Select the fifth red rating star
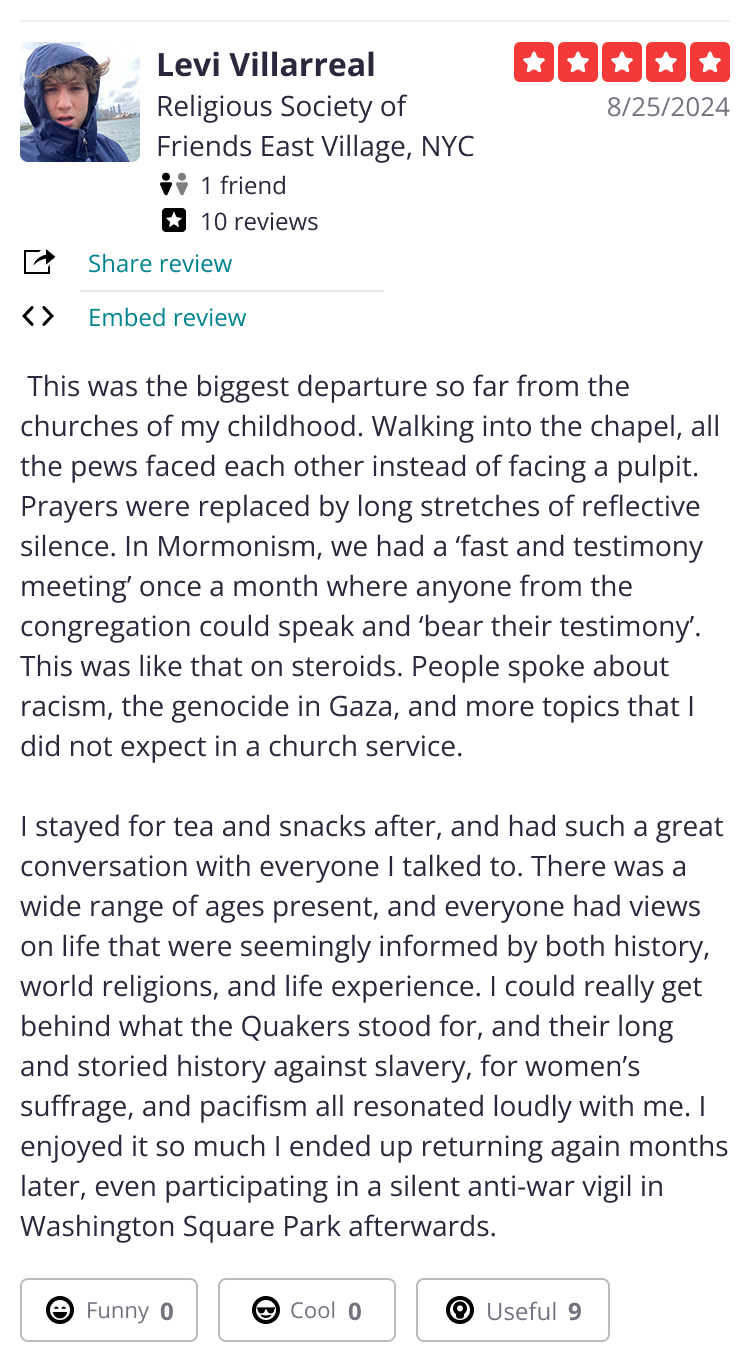 pyautogui.click(x=710, y=63)
